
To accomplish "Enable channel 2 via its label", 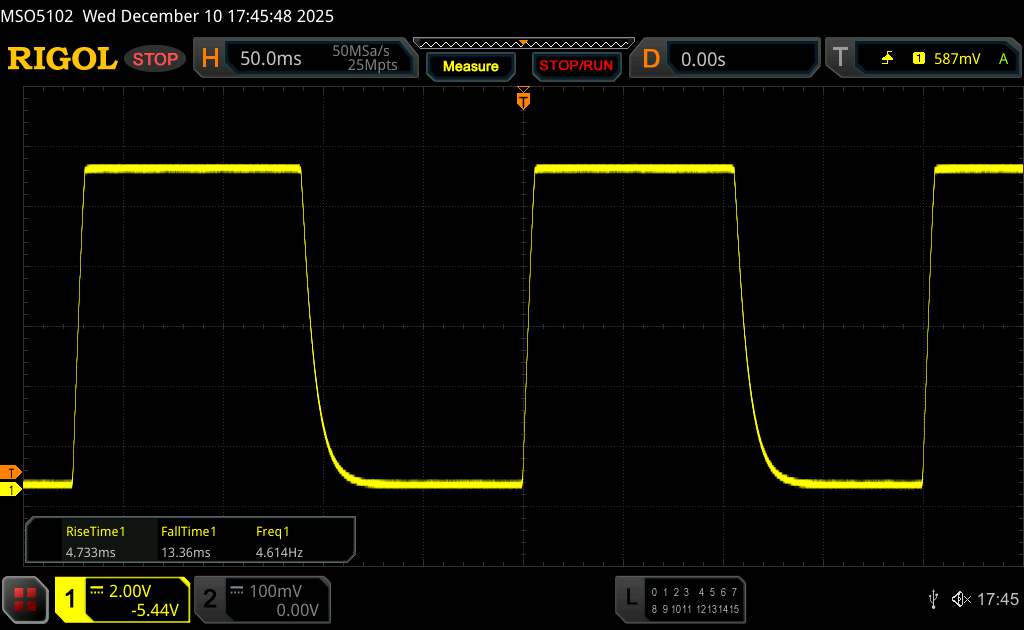I will click(210, 598).
